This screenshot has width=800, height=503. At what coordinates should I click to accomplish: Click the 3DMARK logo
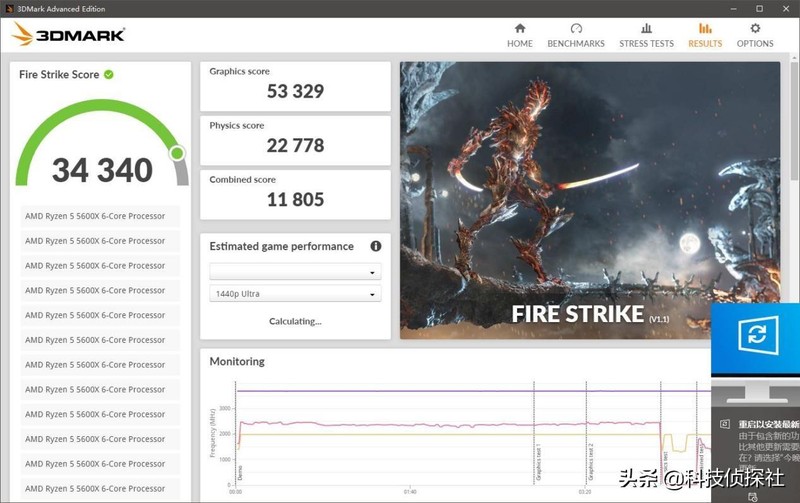tap(68, 35)
